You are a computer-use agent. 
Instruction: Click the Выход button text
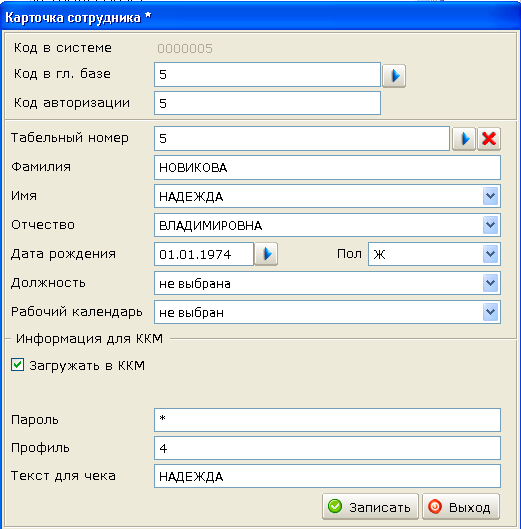469,507
